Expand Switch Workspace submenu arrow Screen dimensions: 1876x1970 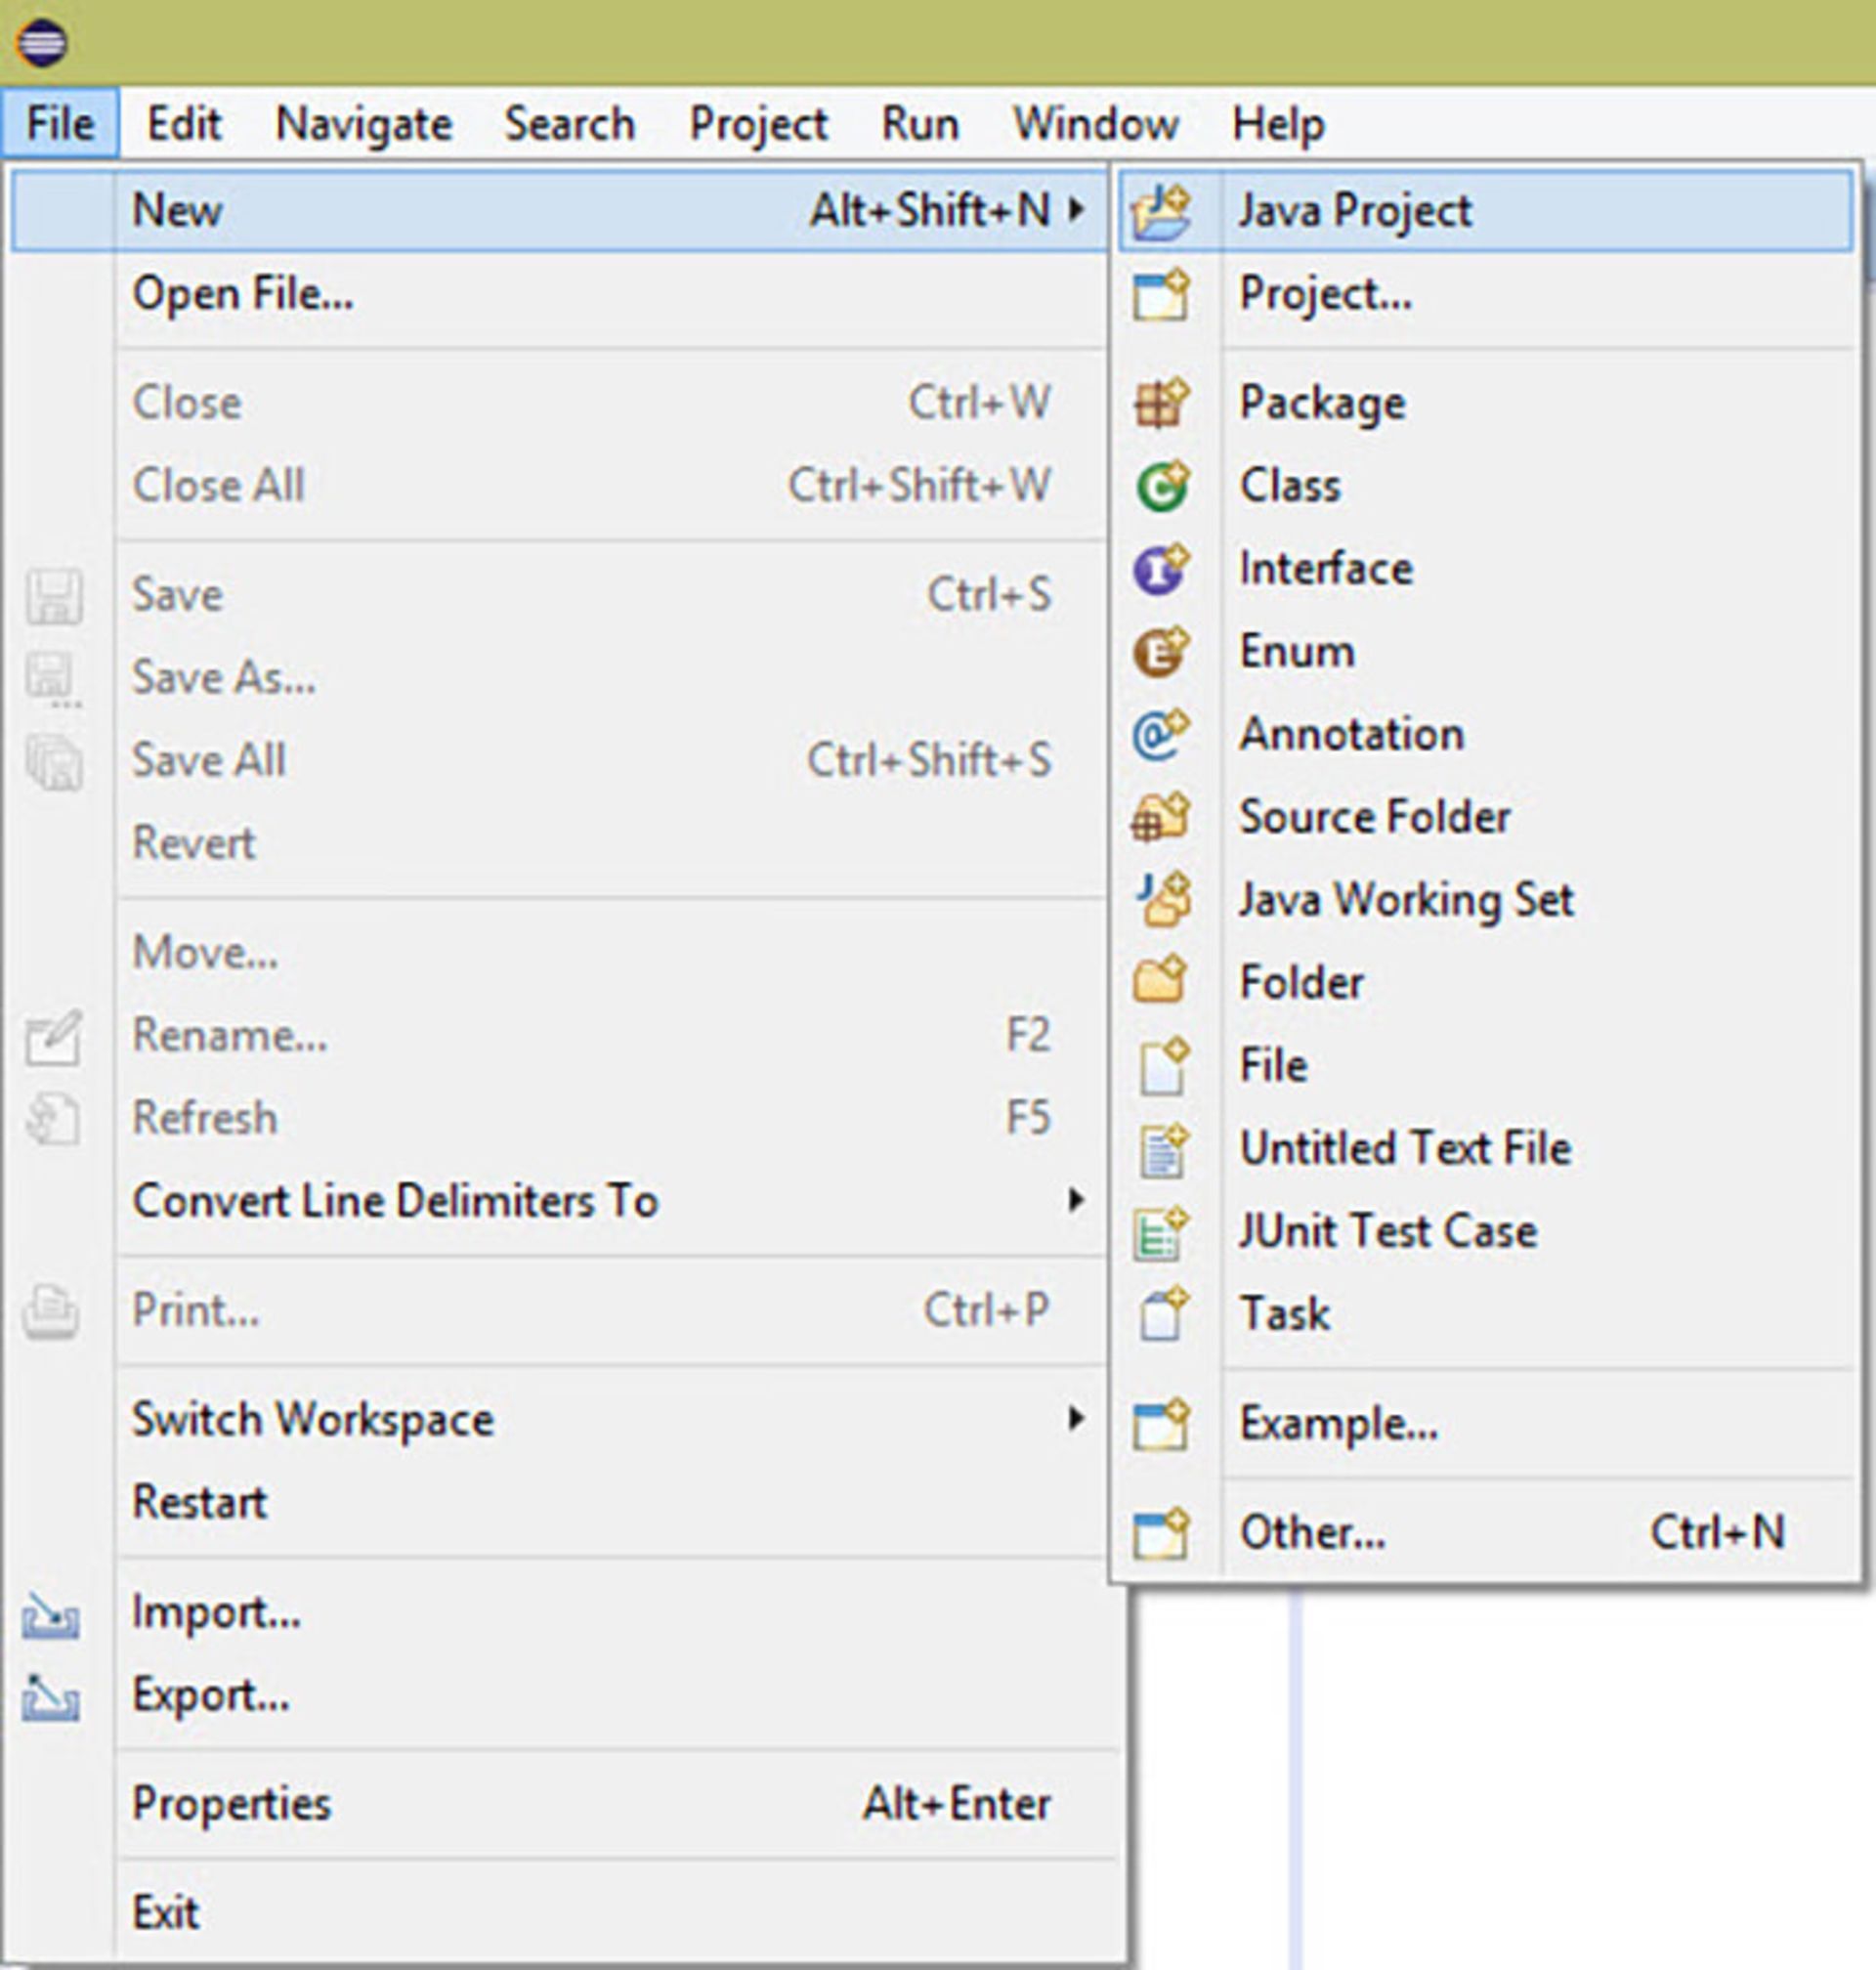pos(1075,1419)
